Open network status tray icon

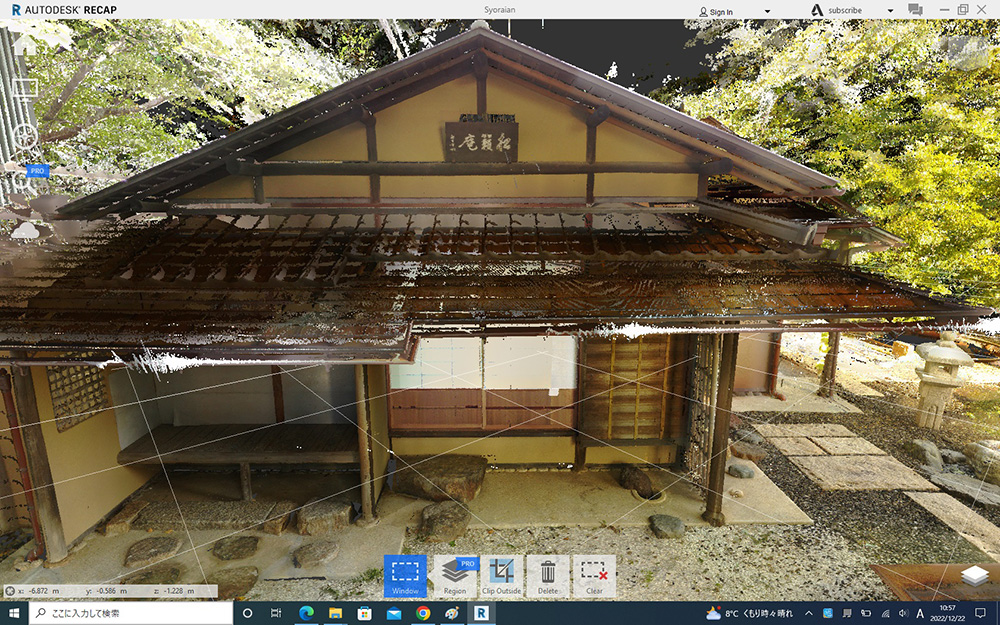click(885, 614)
